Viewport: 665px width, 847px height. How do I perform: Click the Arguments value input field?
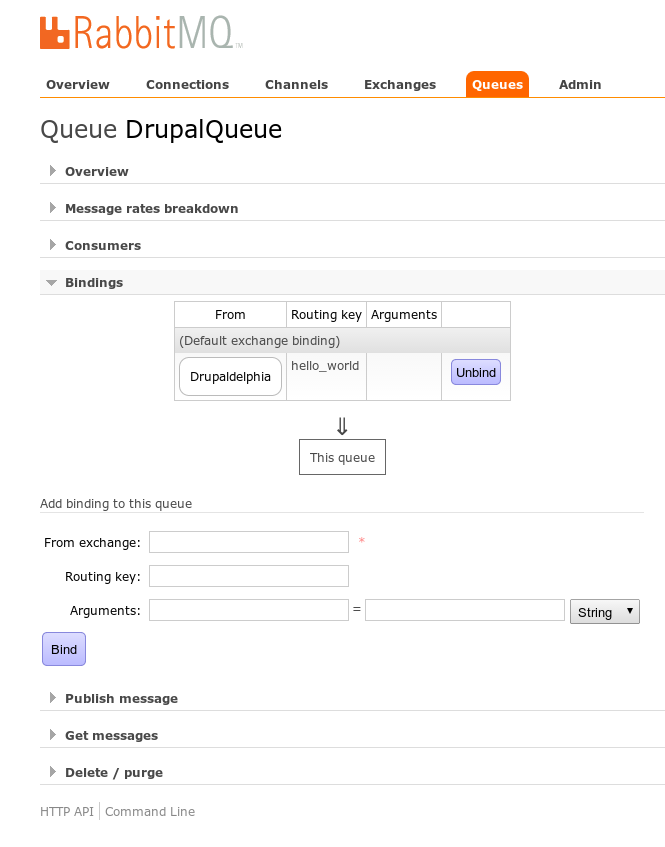465,610
